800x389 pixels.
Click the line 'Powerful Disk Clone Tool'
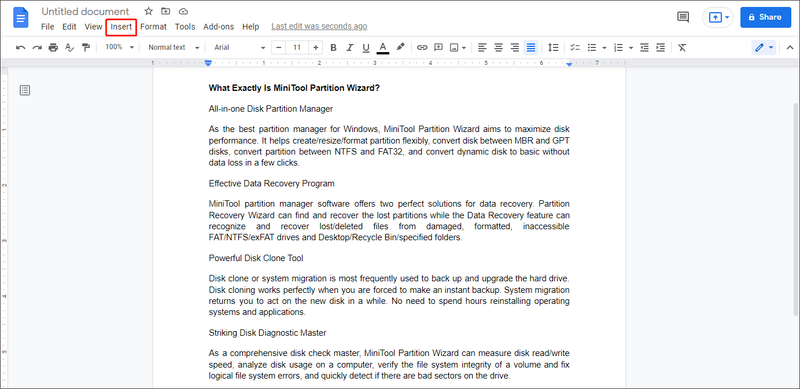pos(256,258)
